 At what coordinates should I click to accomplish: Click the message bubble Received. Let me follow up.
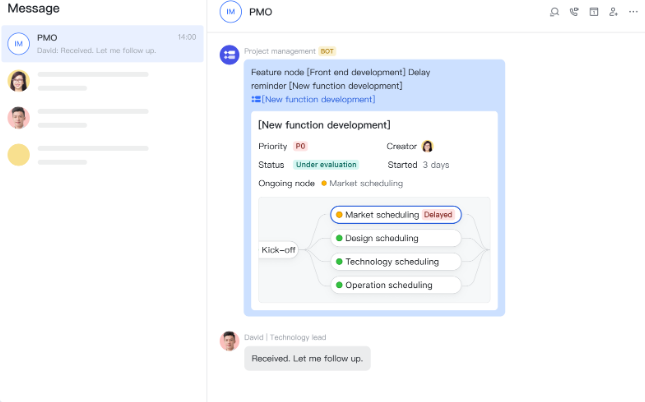click(307, 358)
